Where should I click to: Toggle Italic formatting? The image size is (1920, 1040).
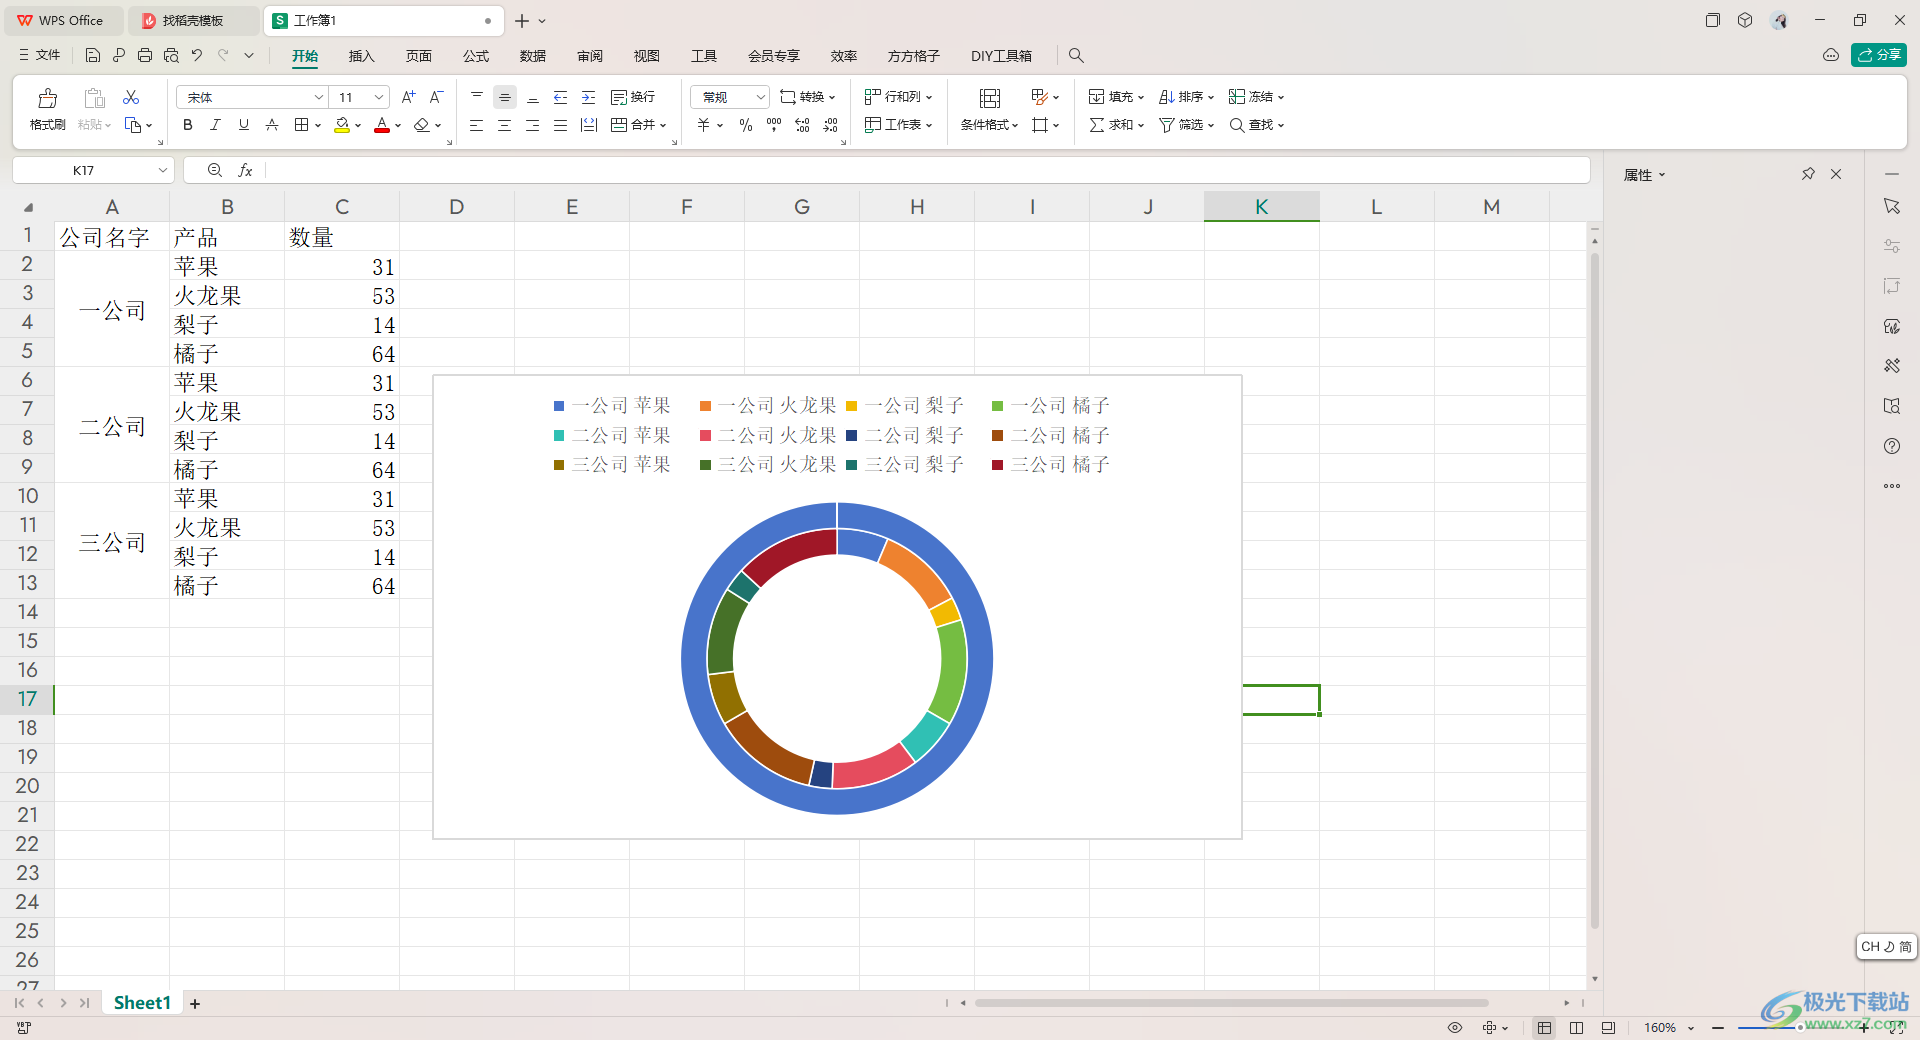(216, 125)
